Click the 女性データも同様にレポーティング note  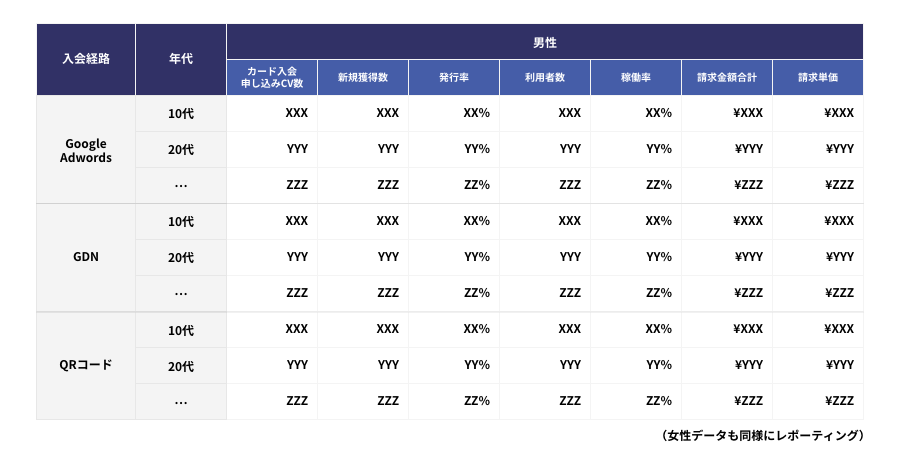click(762, 436)
